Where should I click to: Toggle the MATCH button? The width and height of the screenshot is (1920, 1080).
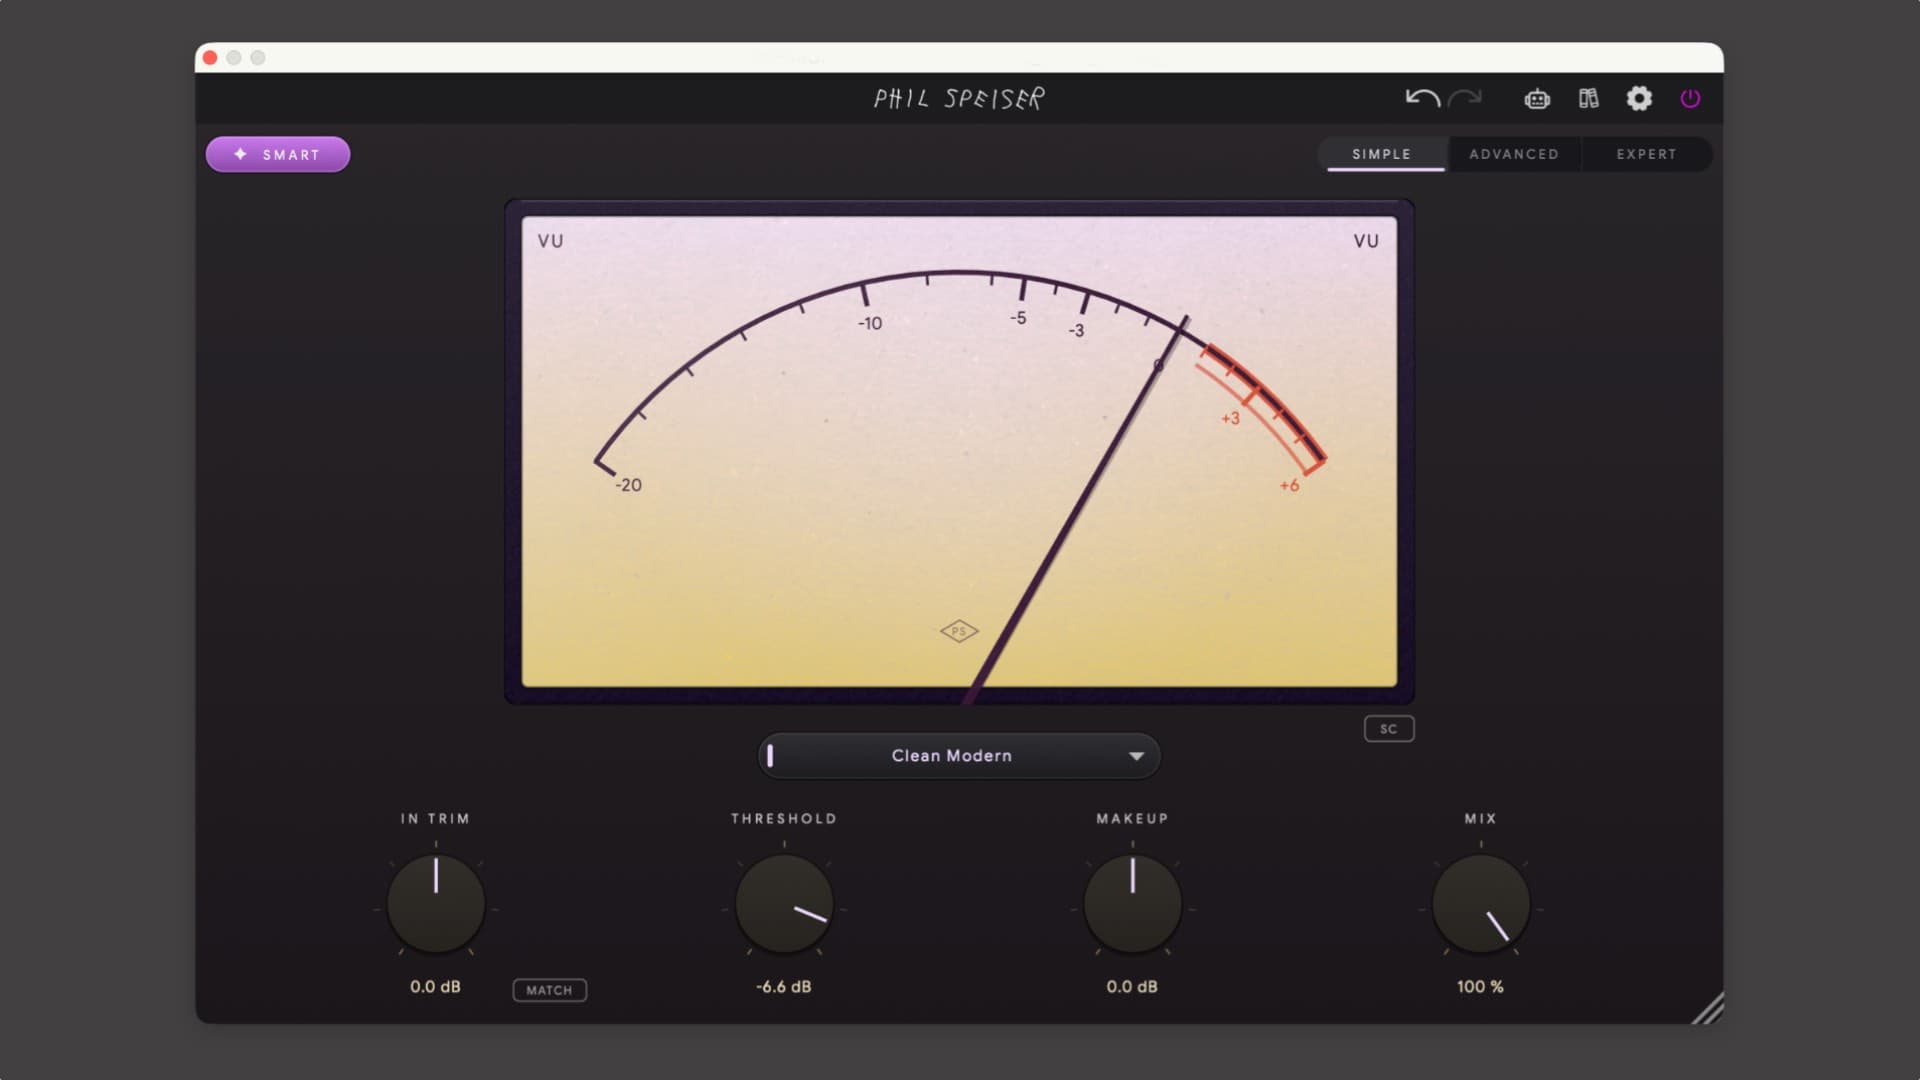[550, 990]
